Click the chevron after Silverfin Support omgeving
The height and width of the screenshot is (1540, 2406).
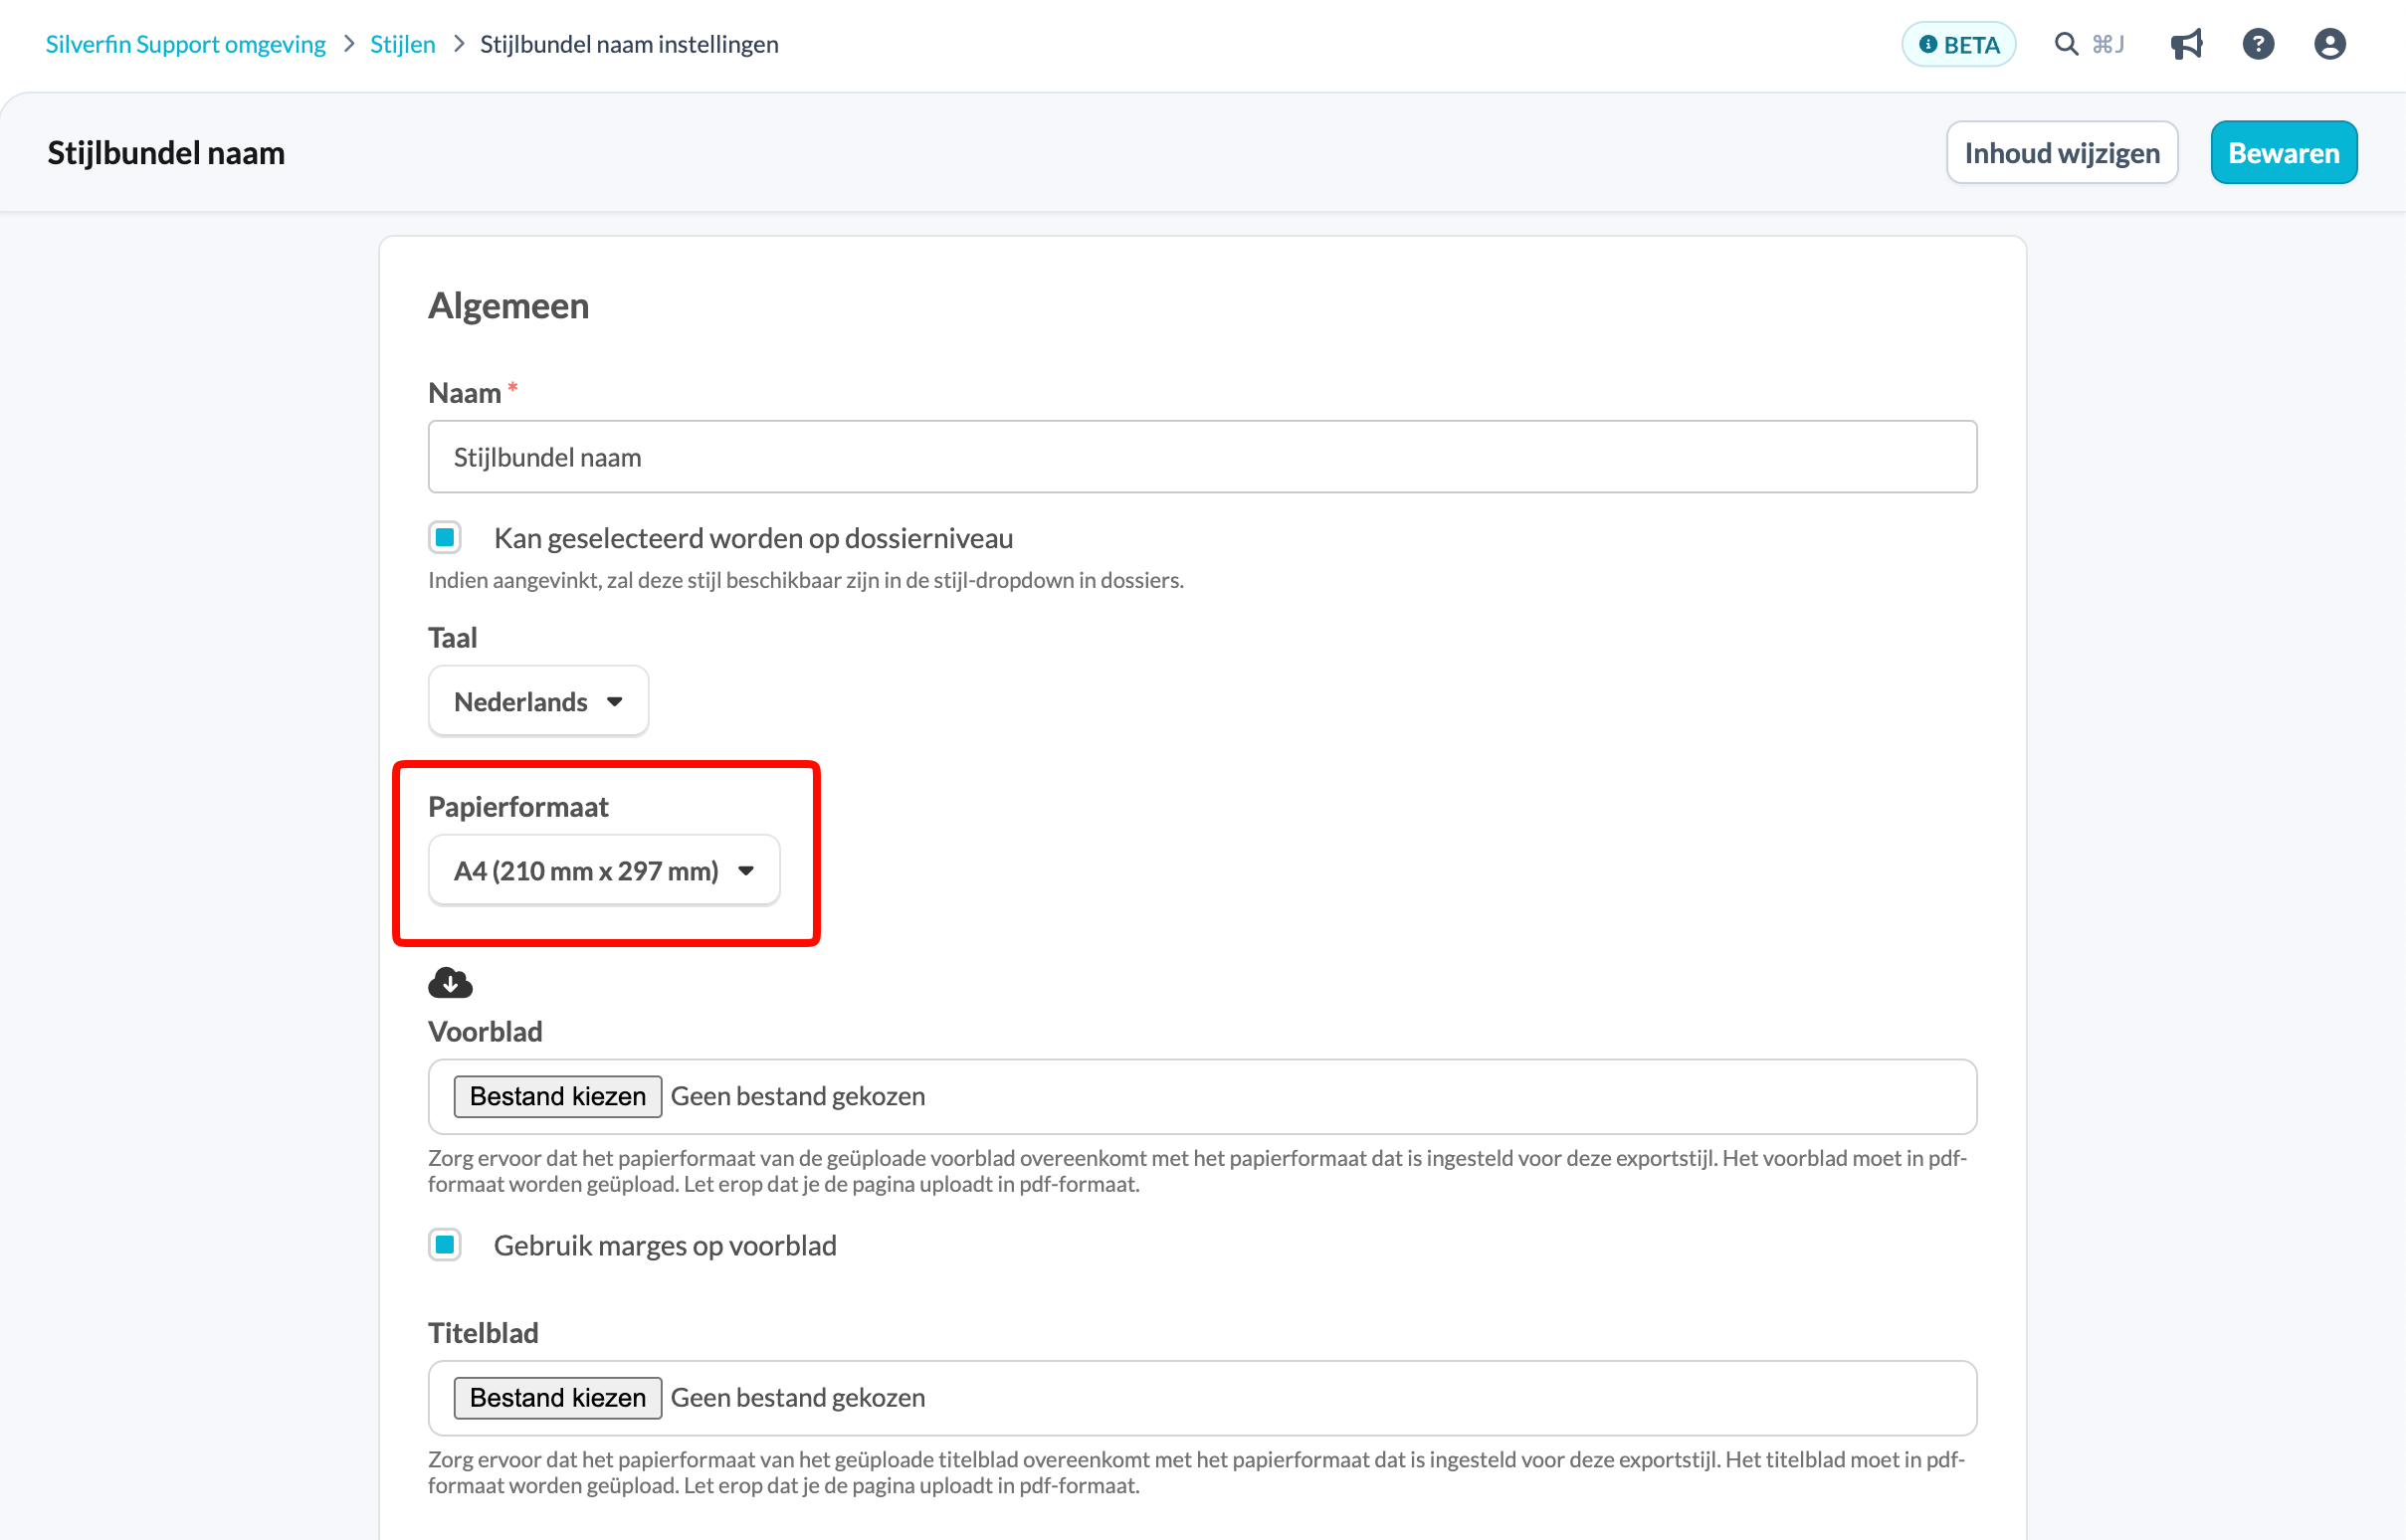click(x=349, y=44)
